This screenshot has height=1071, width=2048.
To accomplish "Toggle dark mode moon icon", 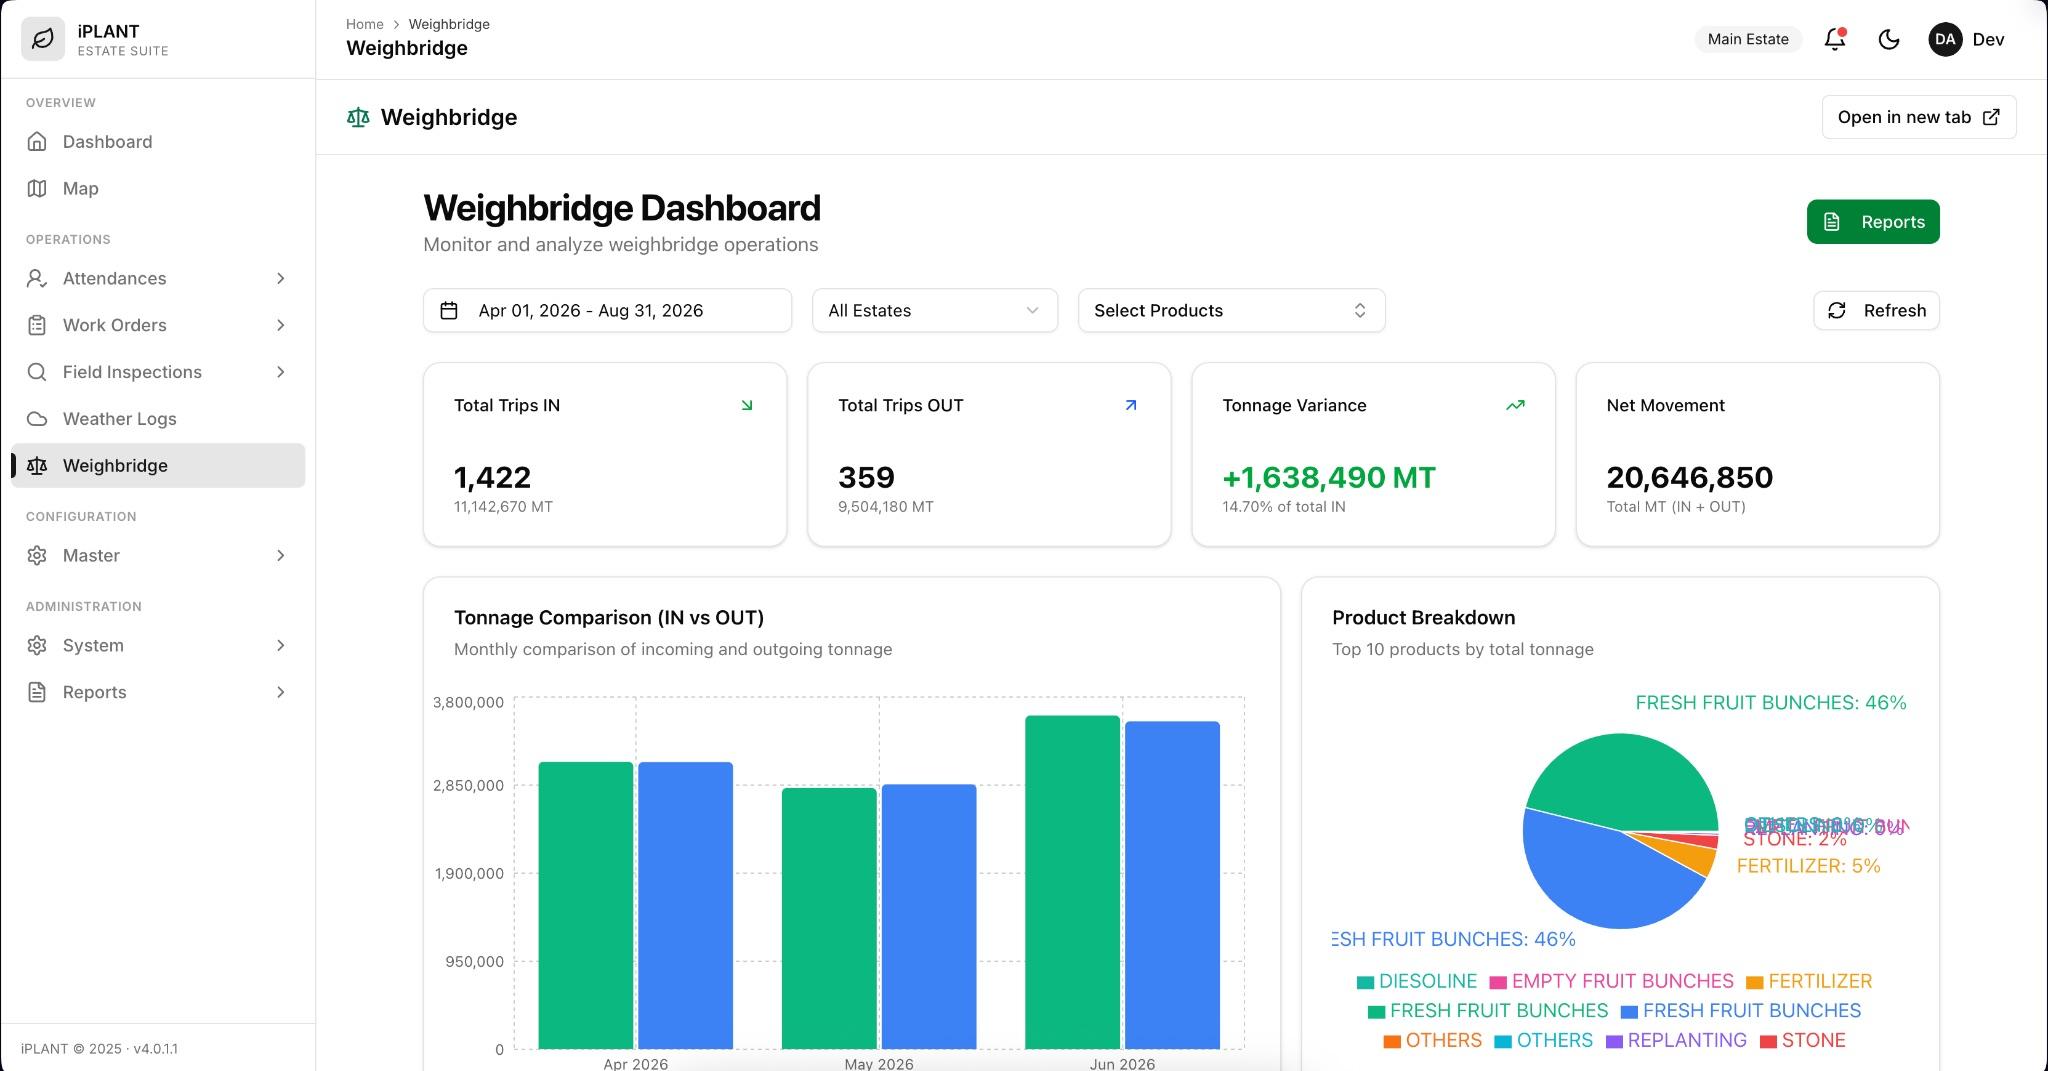I will coord(1889,39).
